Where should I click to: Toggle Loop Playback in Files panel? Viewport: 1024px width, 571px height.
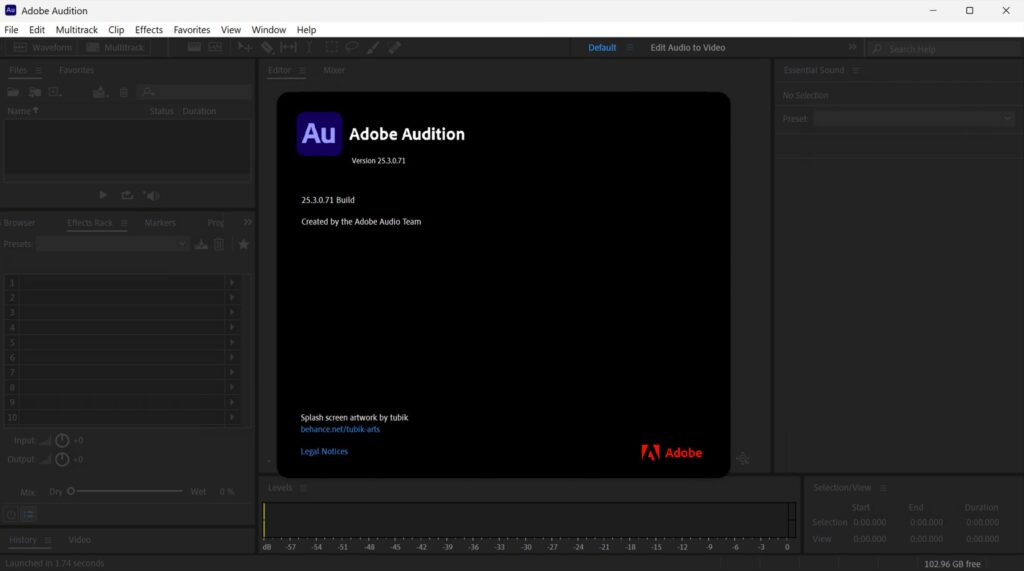click(127, 195)
